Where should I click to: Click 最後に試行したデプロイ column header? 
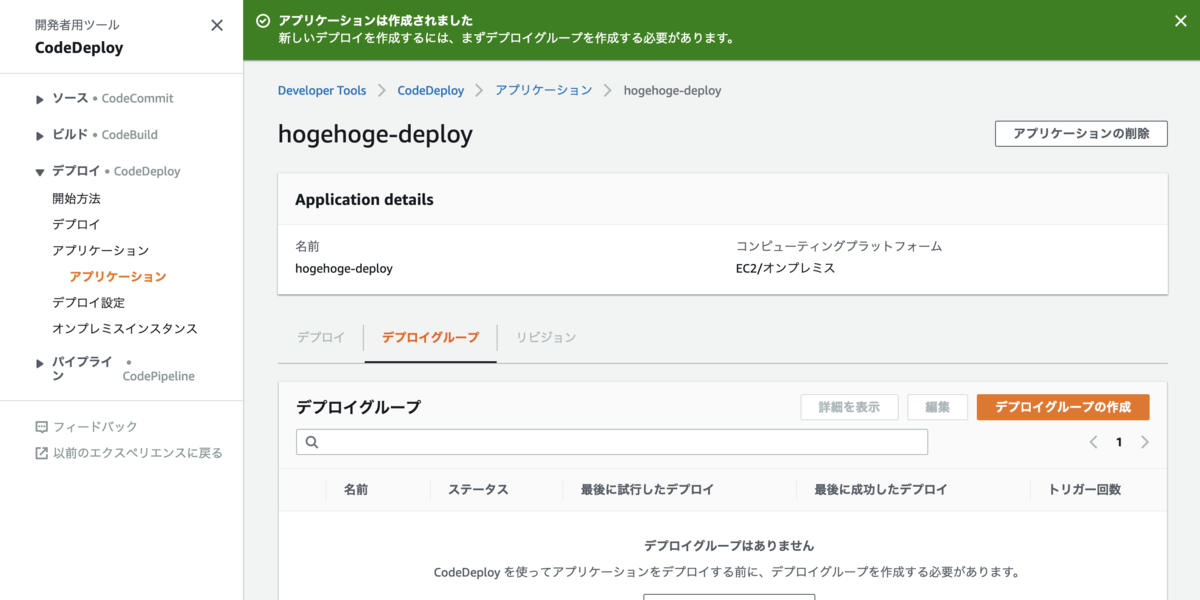647,490
